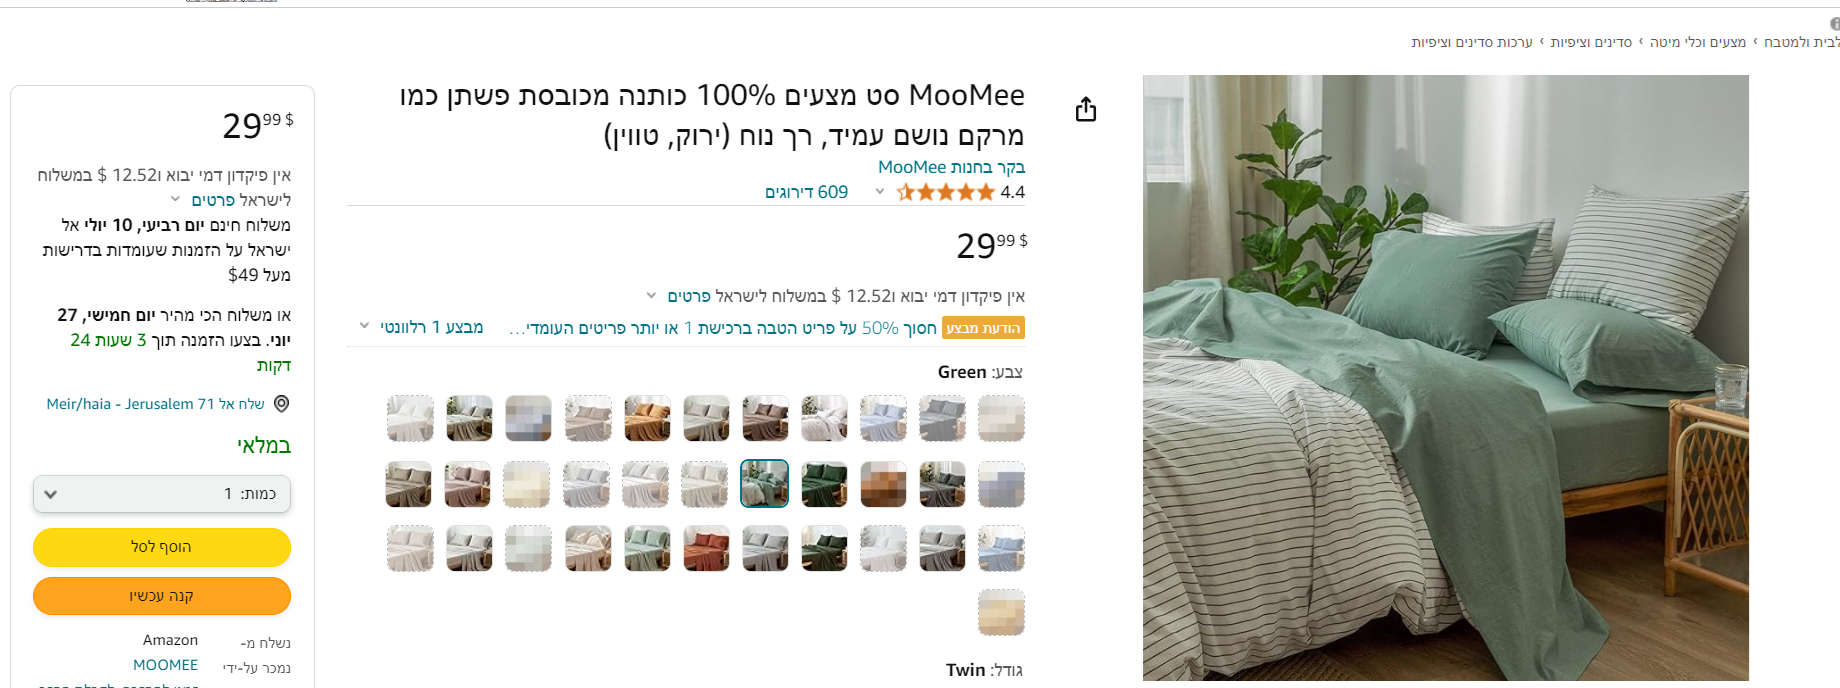Click the MOOMEE seller link in buy box

(165, 665)
